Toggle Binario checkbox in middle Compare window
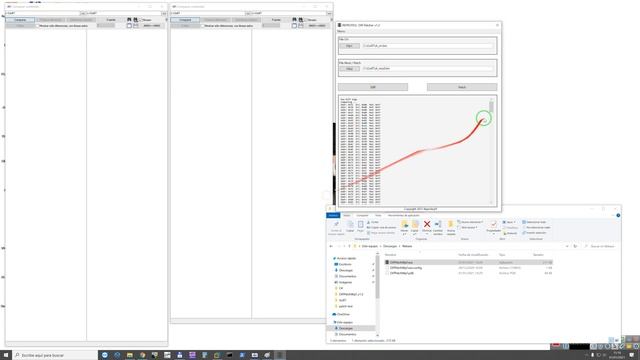 (x=305, y=20)
